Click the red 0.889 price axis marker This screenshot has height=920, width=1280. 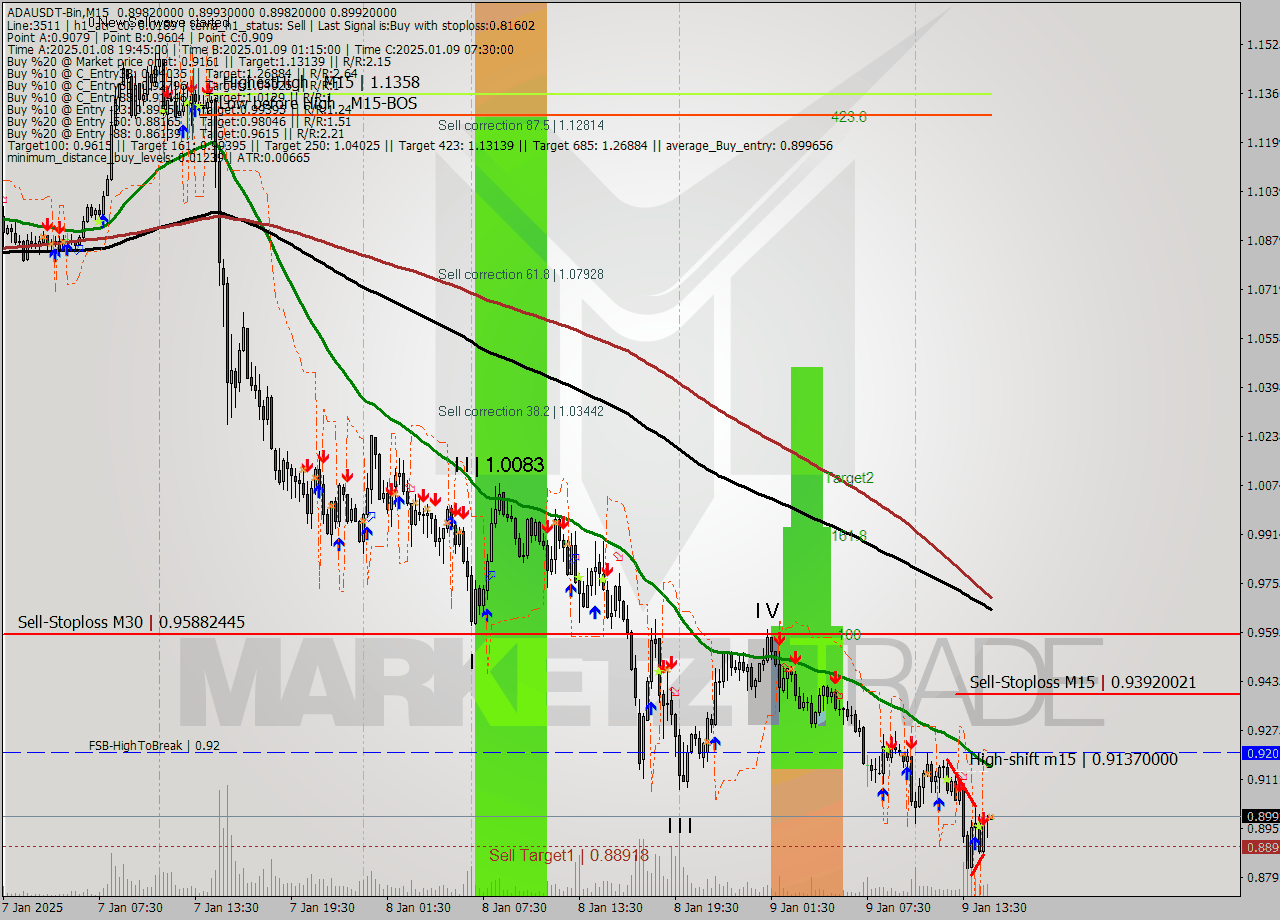(x=1260, y=847)
